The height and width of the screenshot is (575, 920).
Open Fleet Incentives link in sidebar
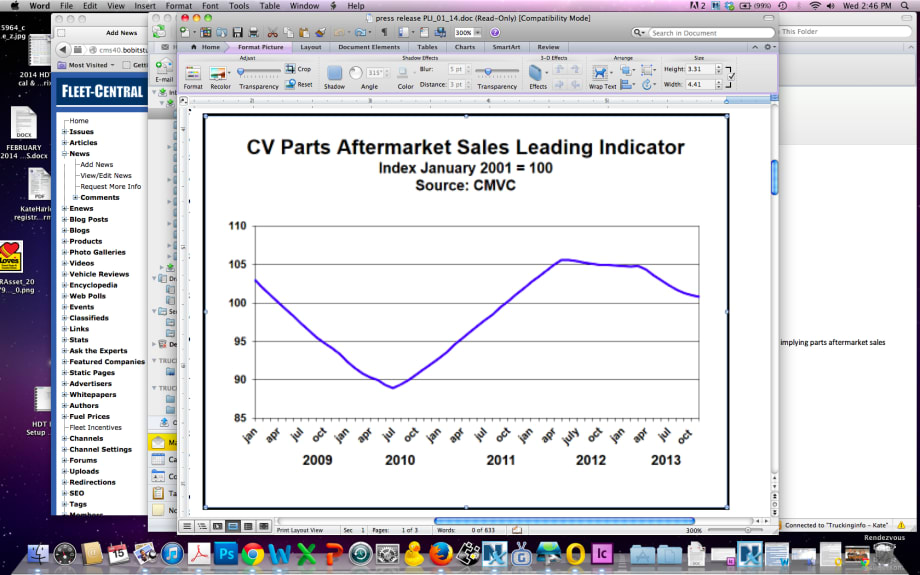[x=96, y=428]
